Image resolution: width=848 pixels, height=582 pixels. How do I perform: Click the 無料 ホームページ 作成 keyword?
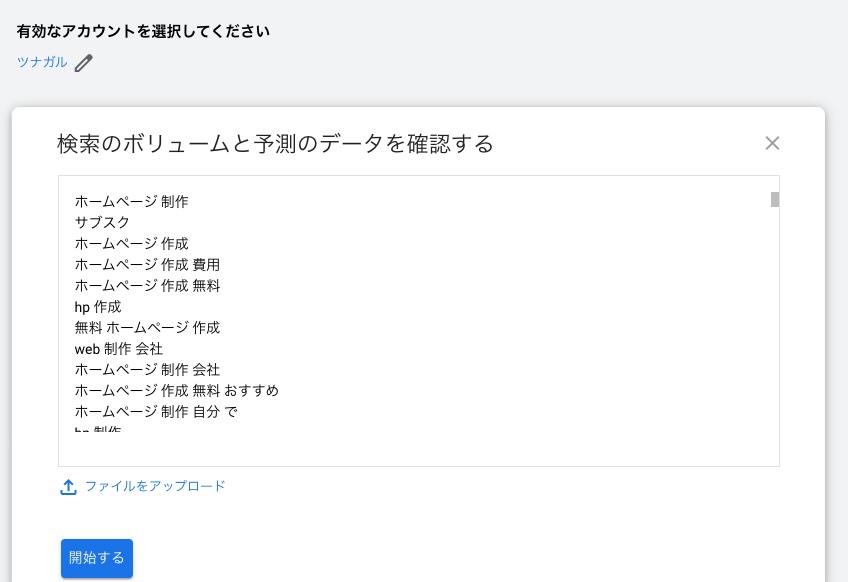(x=147, y=327)
